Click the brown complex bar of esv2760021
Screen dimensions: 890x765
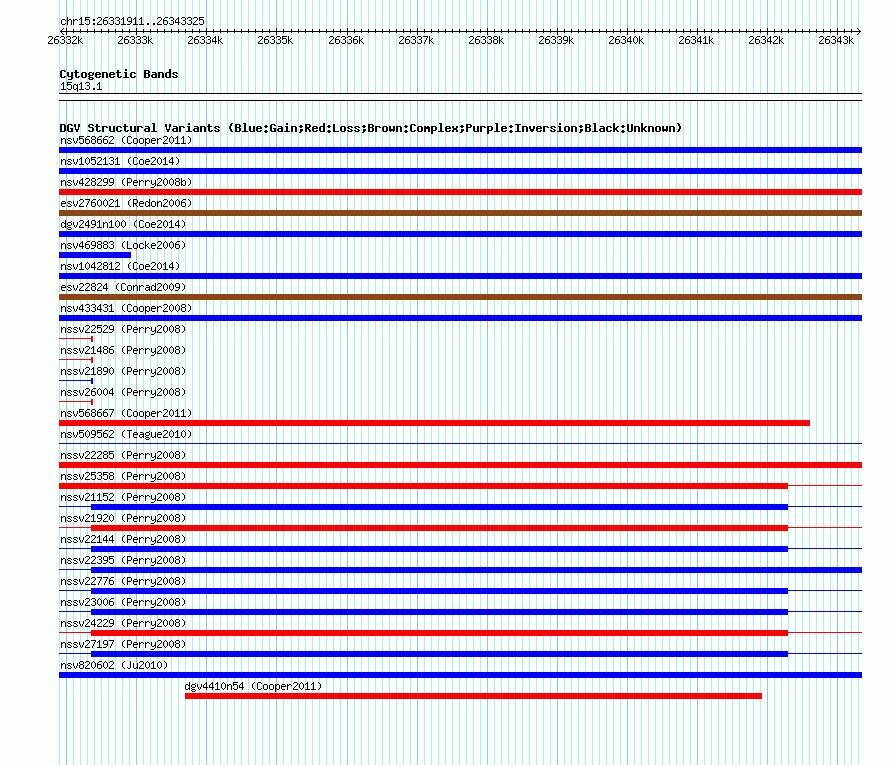pyautogui.click(x=460, y=213)
